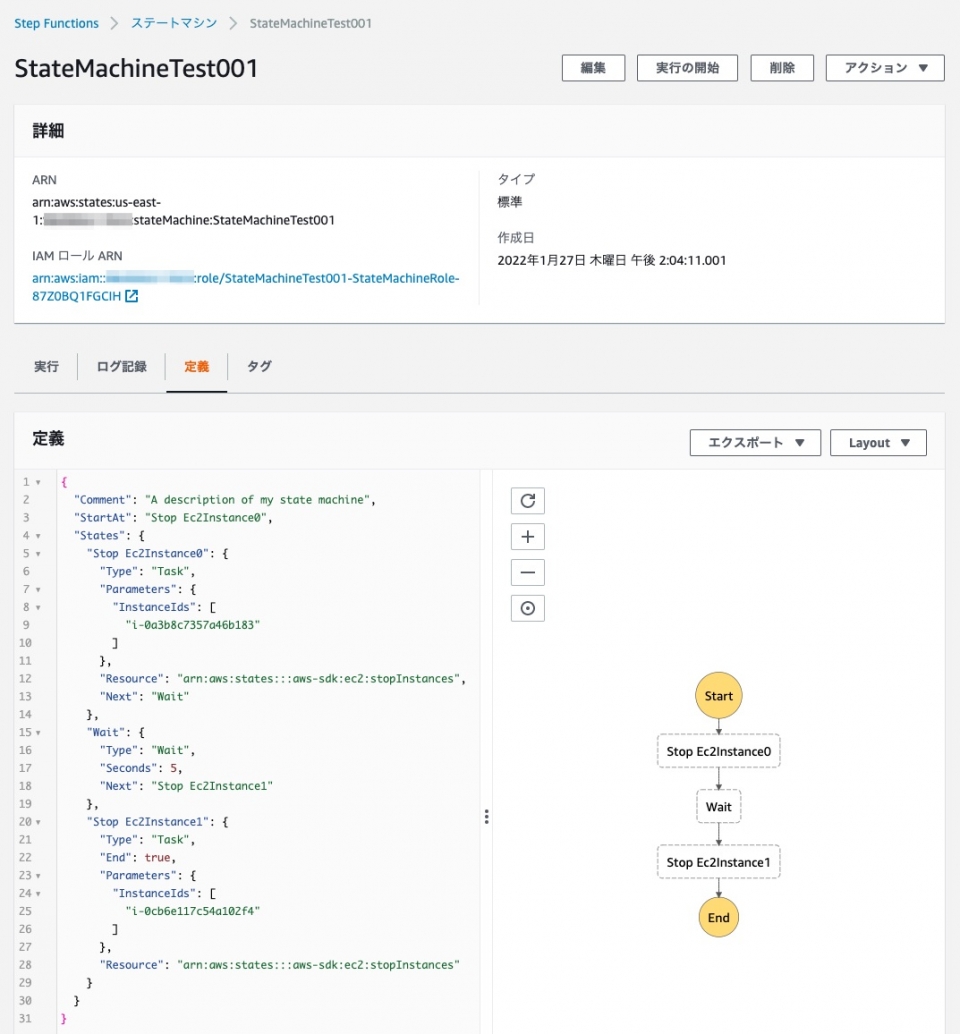Collapse code fold at line 1
This screenshot has height=1034, width=960.
coord(38,482)
